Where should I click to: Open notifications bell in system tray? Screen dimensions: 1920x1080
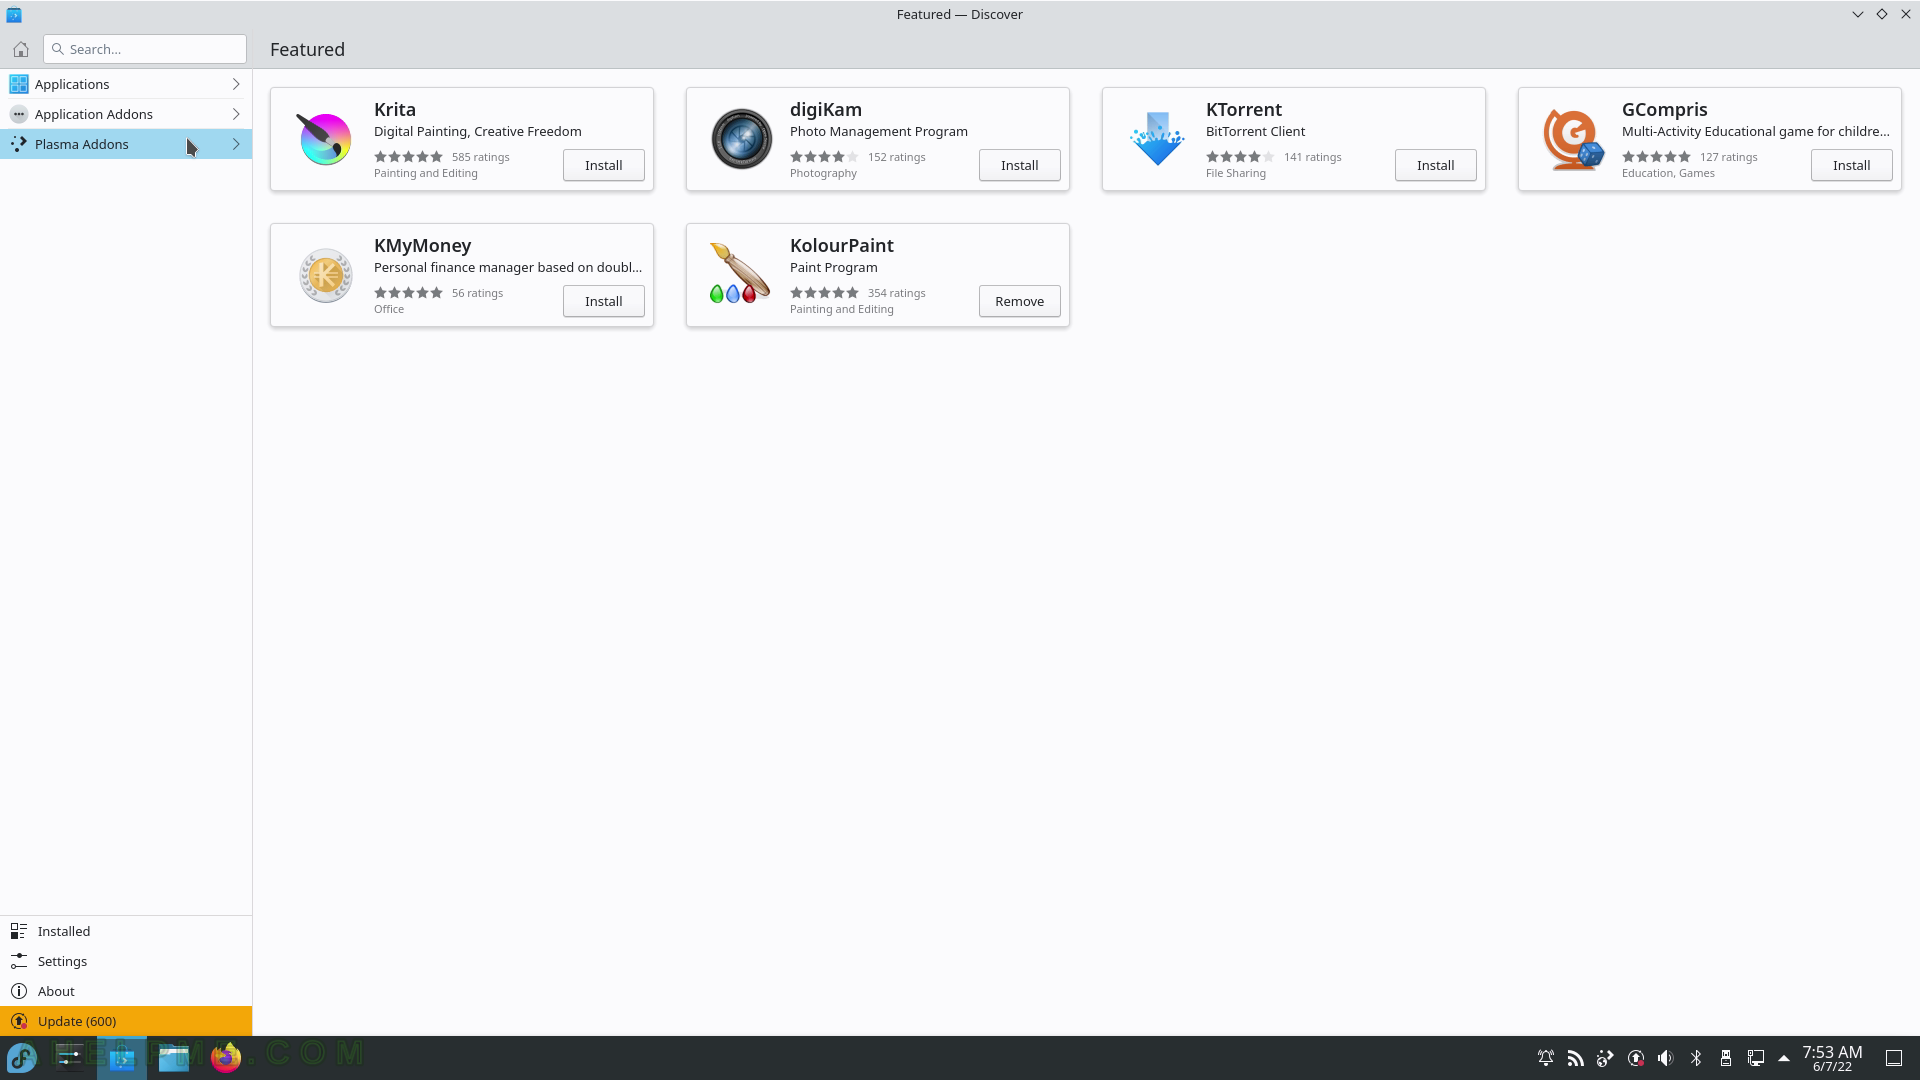(1546, 1058)
